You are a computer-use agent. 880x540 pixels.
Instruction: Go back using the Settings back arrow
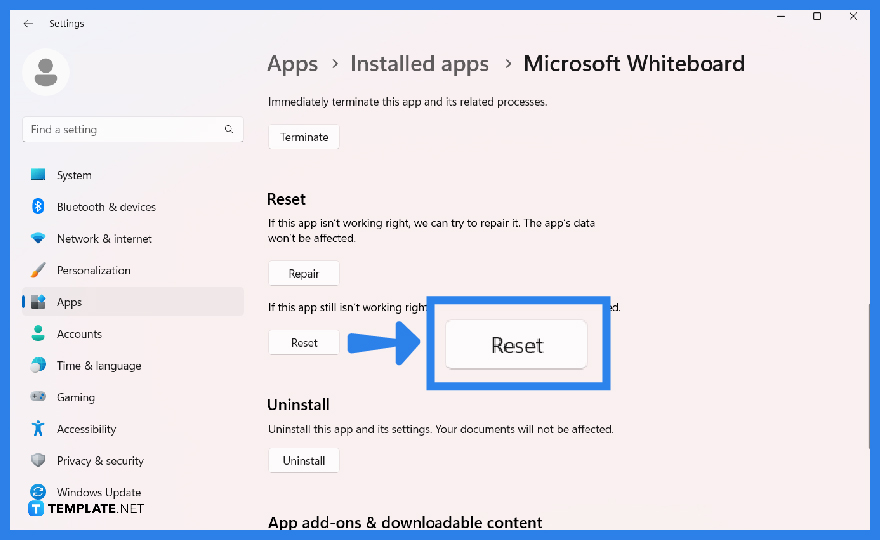pos(28,24)
